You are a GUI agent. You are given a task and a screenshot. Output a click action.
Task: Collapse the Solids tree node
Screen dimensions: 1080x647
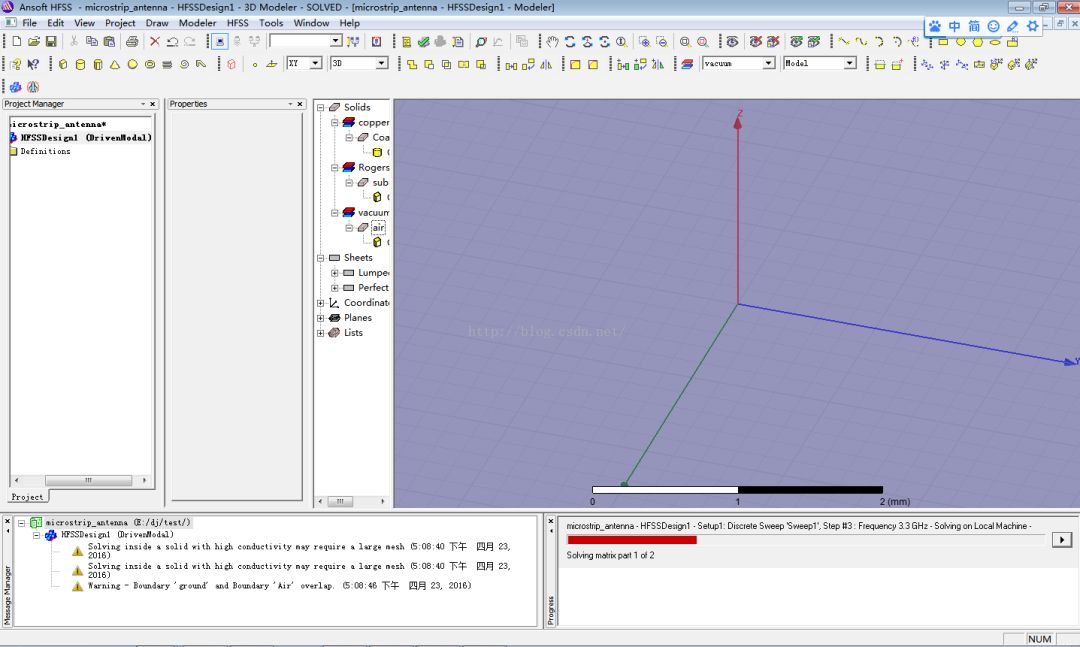pyautogui.click(x=320, y=107)
